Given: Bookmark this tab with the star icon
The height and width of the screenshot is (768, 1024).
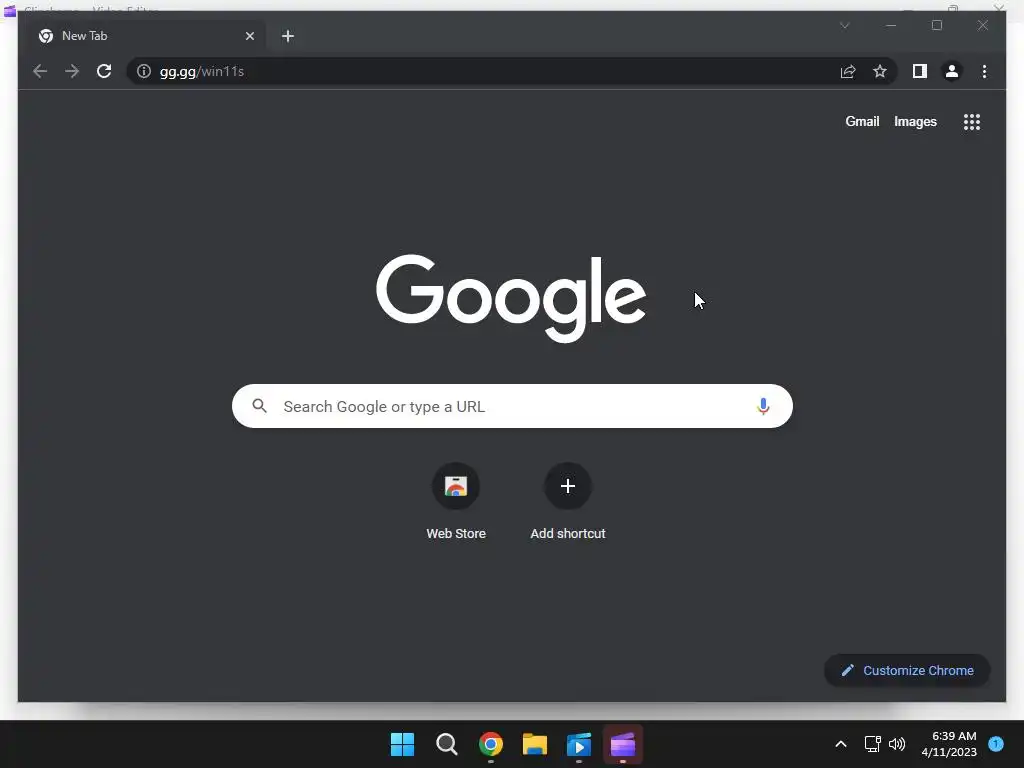Looking at the screenshot, I should click(x=880, y=71).
